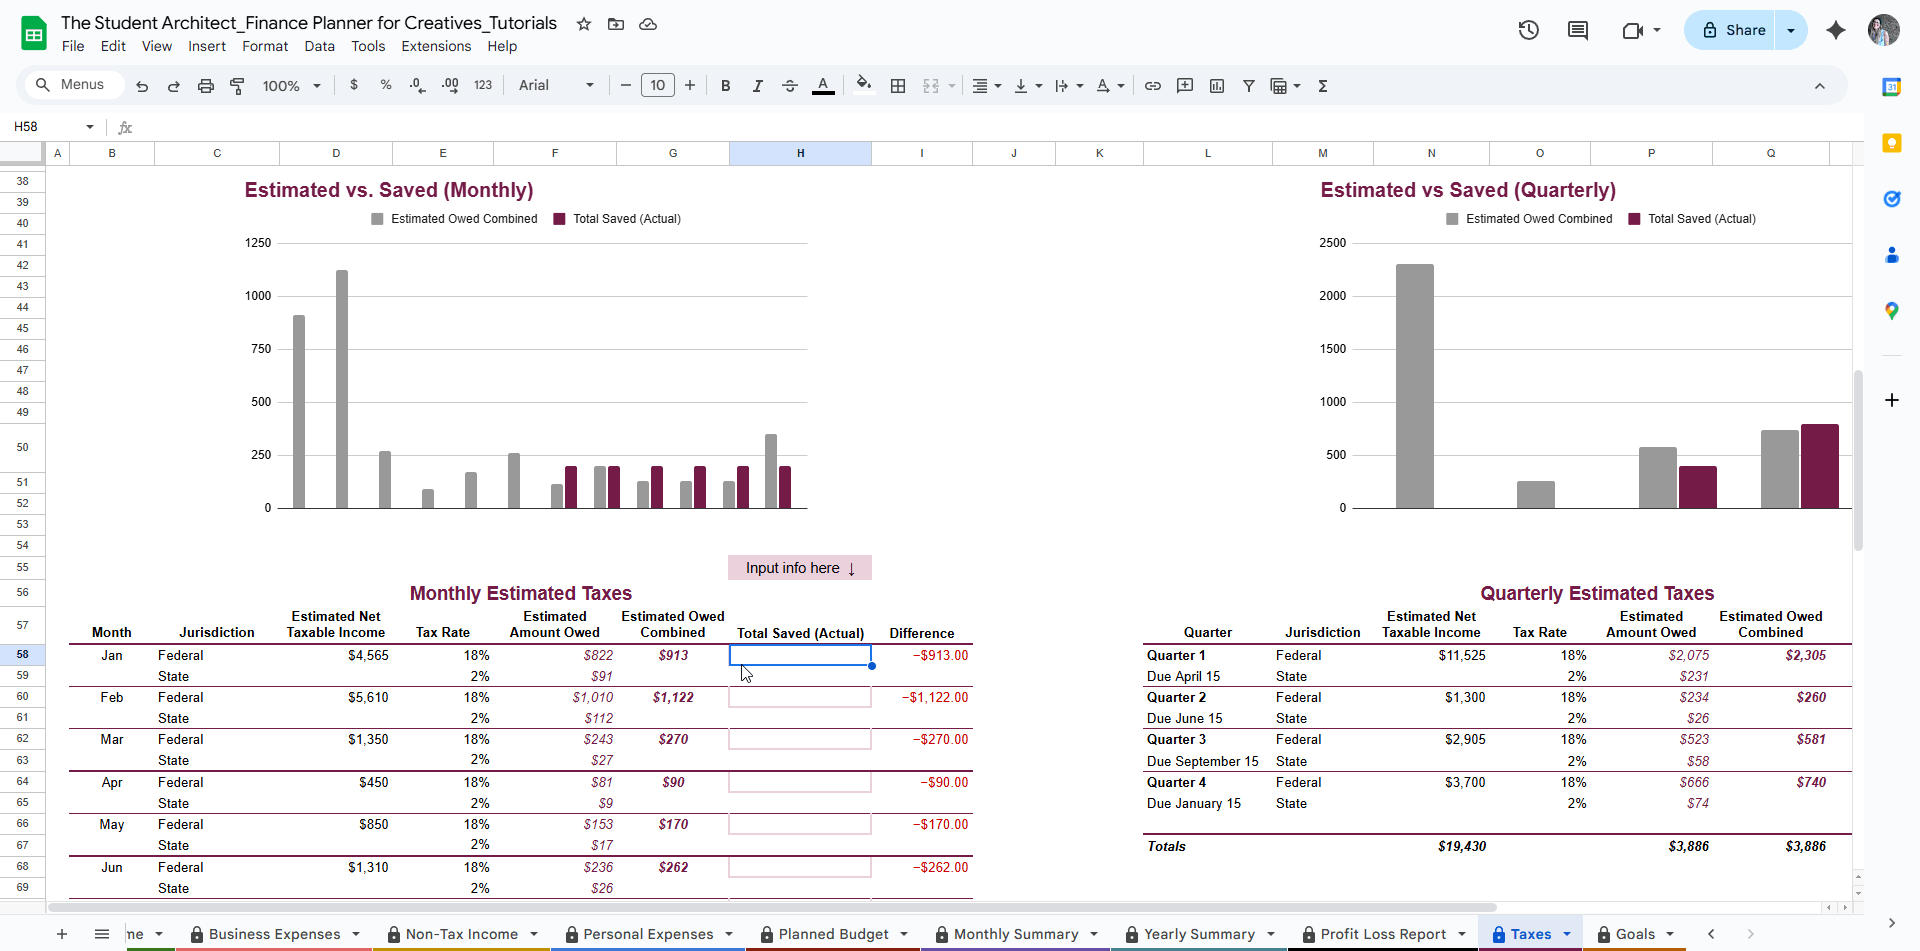Viewport: 1920px width, 951px height.
Task: Open version history clock icon
Action: pos(1528,30)
